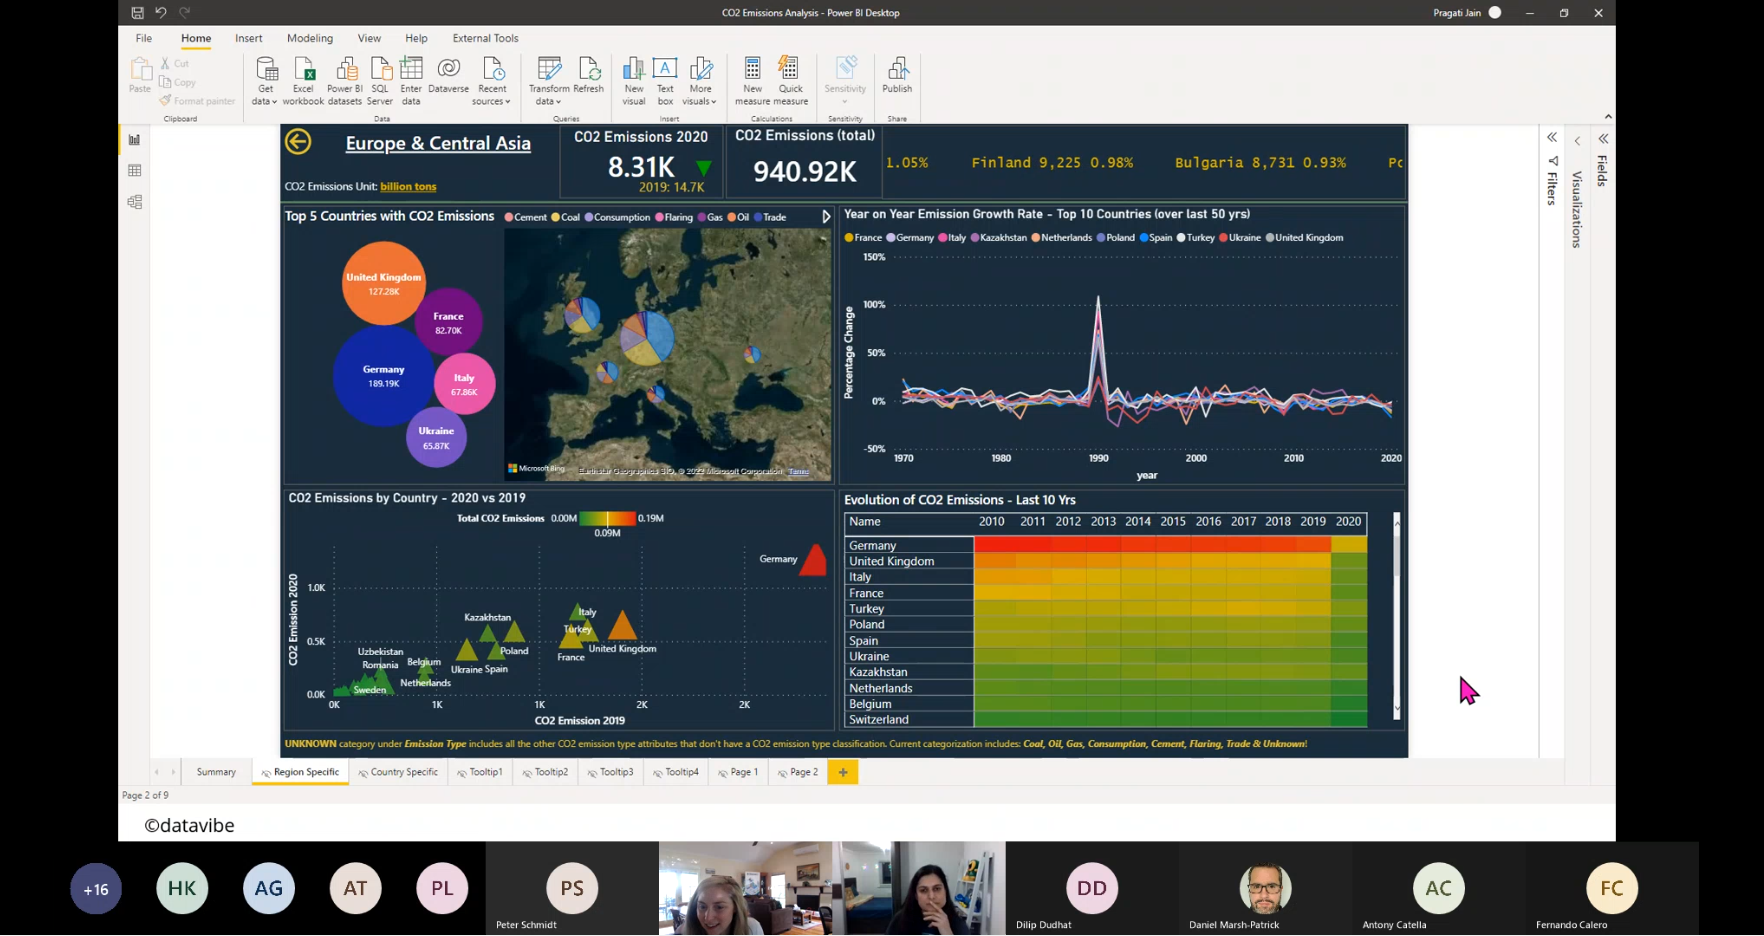
Task: Switch to Data view icon
Action: tap(134, 170)
